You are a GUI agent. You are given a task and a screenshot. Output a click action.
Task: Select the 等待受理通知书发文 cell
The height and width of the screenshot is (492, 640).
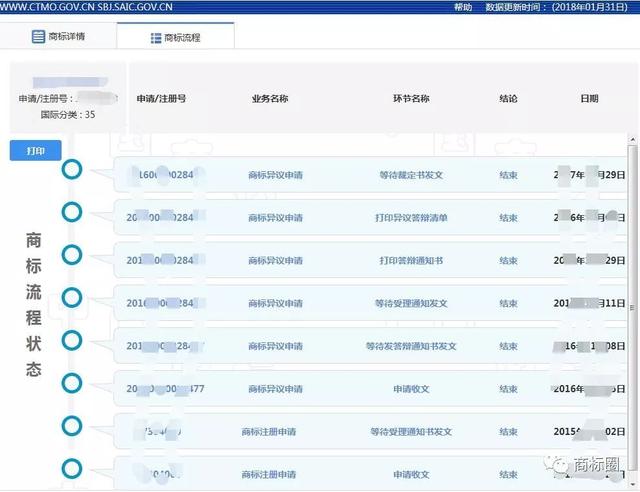[x=411, y=432]
